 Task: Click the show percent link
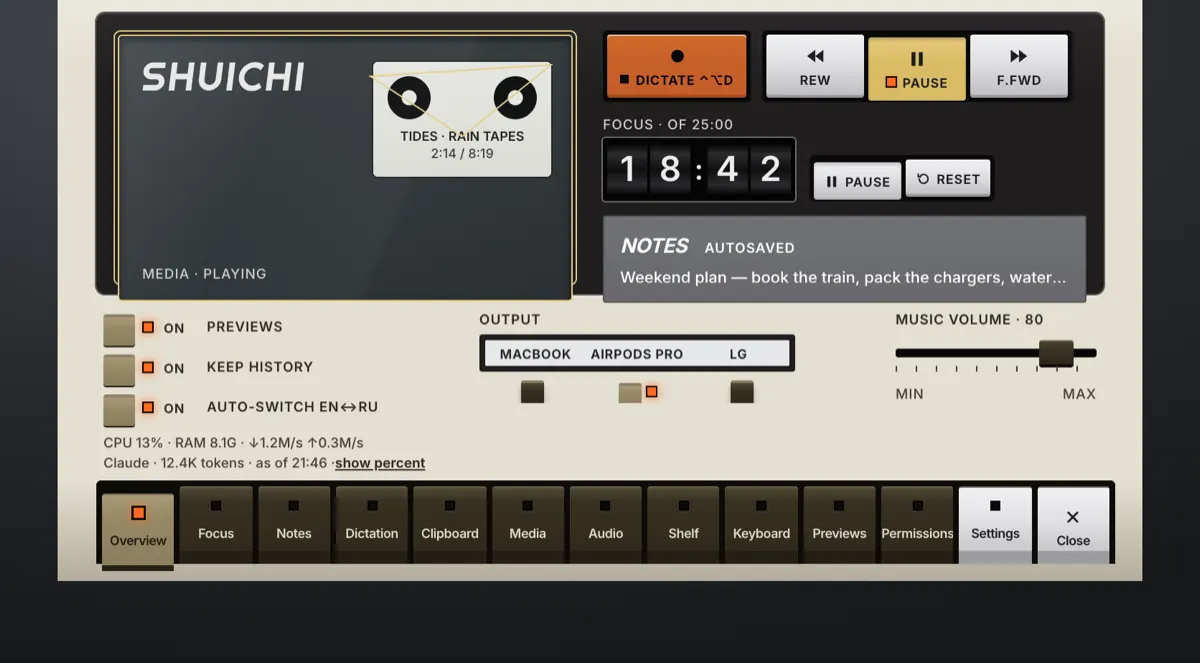[x=380, y=463]
